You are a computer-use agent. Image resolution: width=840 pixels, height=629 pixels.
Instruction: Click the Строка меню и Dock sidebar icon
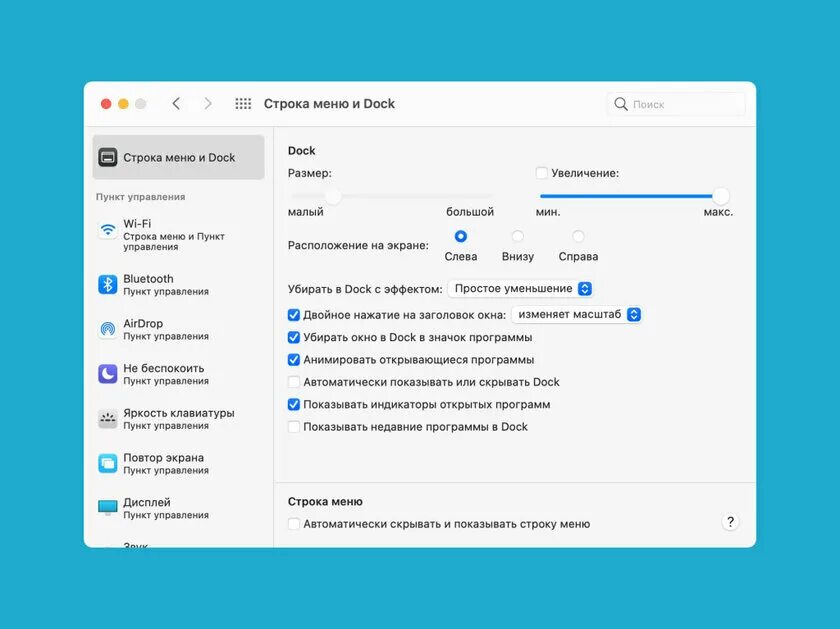coord(108,158)
